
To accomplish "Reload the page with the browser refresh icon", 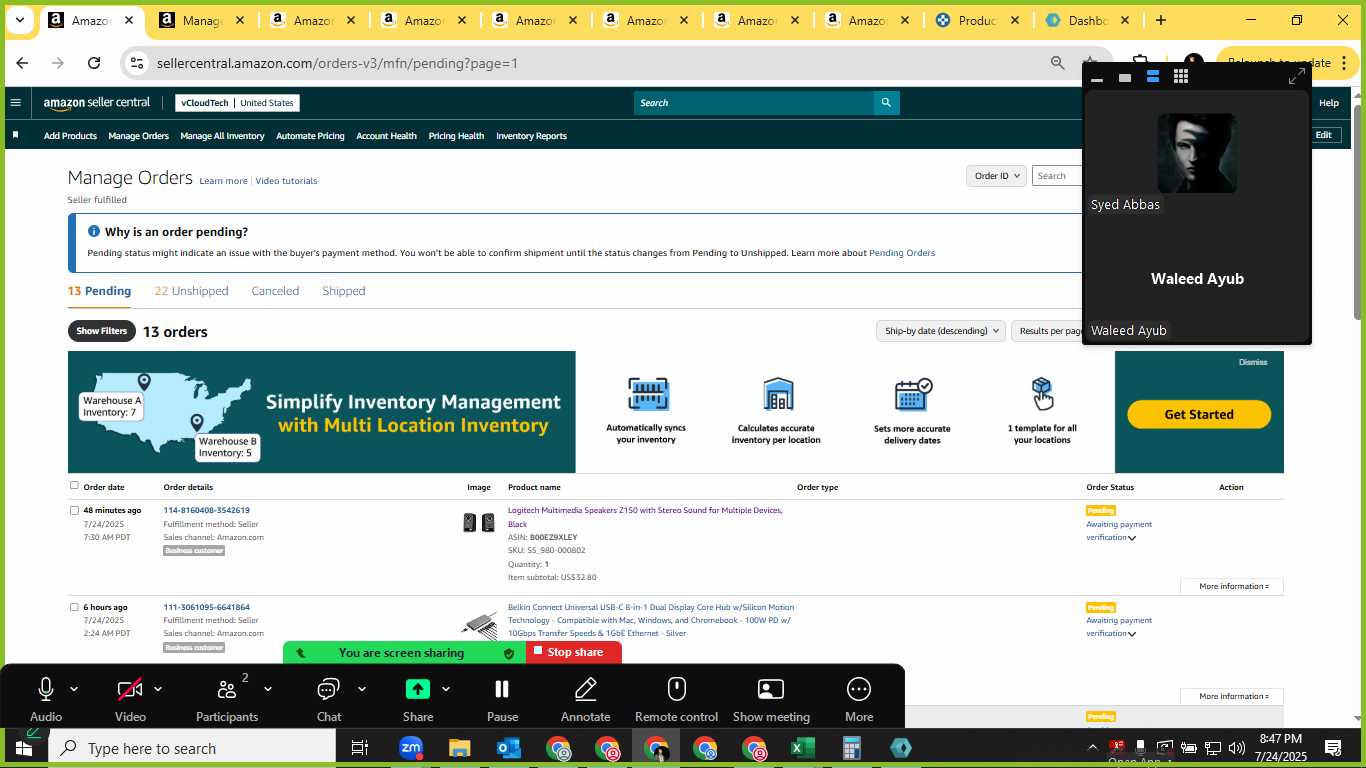I will point(93,63).
